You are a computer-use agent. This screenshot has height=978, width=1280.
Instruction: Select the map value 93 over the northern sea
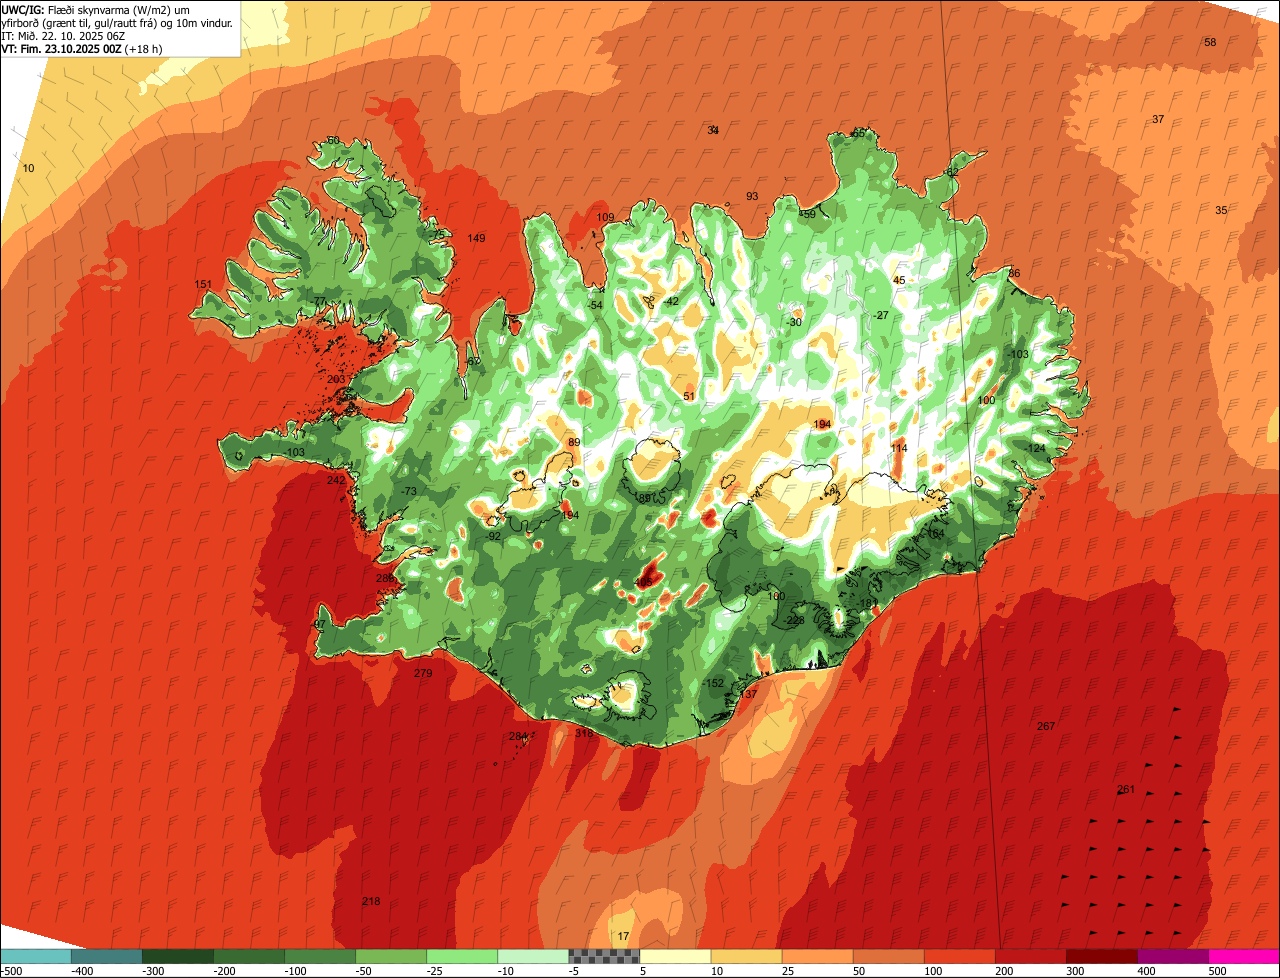click(752, 196)
